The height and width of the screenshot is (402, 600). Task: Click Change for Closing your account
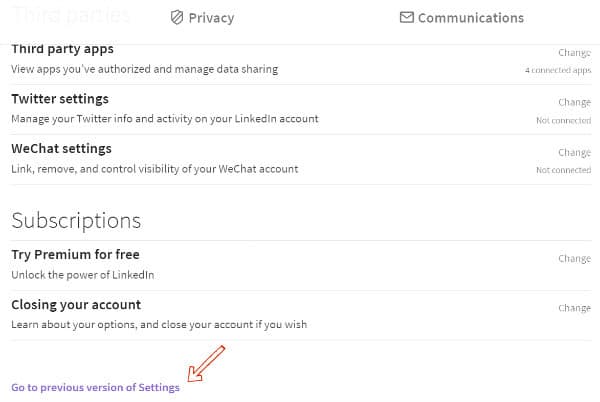point(574,308)
